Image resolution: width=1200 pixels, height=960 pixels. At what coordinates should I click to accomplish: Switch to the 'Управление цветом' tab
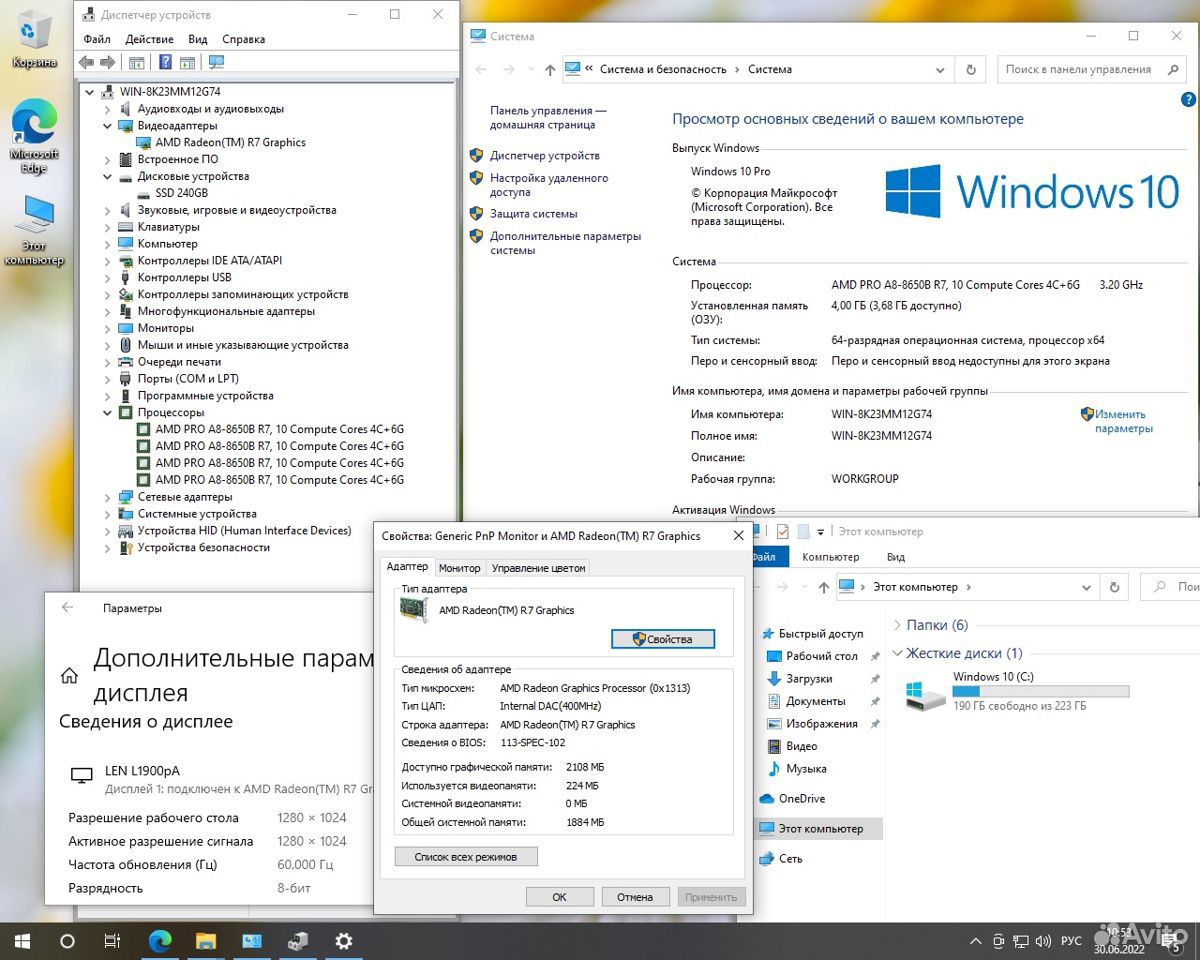pos(538,568)
